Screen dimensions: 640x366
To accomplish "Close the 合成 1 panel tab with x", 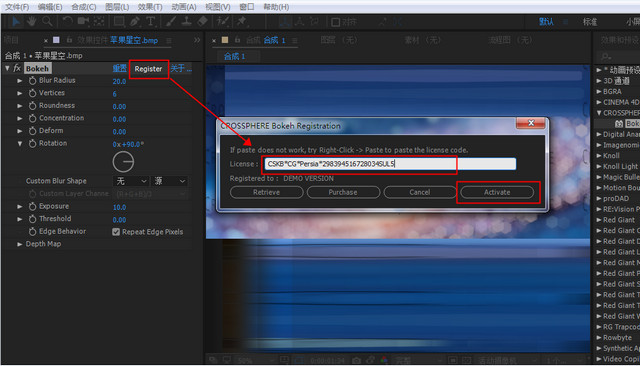I will (214, 40).
